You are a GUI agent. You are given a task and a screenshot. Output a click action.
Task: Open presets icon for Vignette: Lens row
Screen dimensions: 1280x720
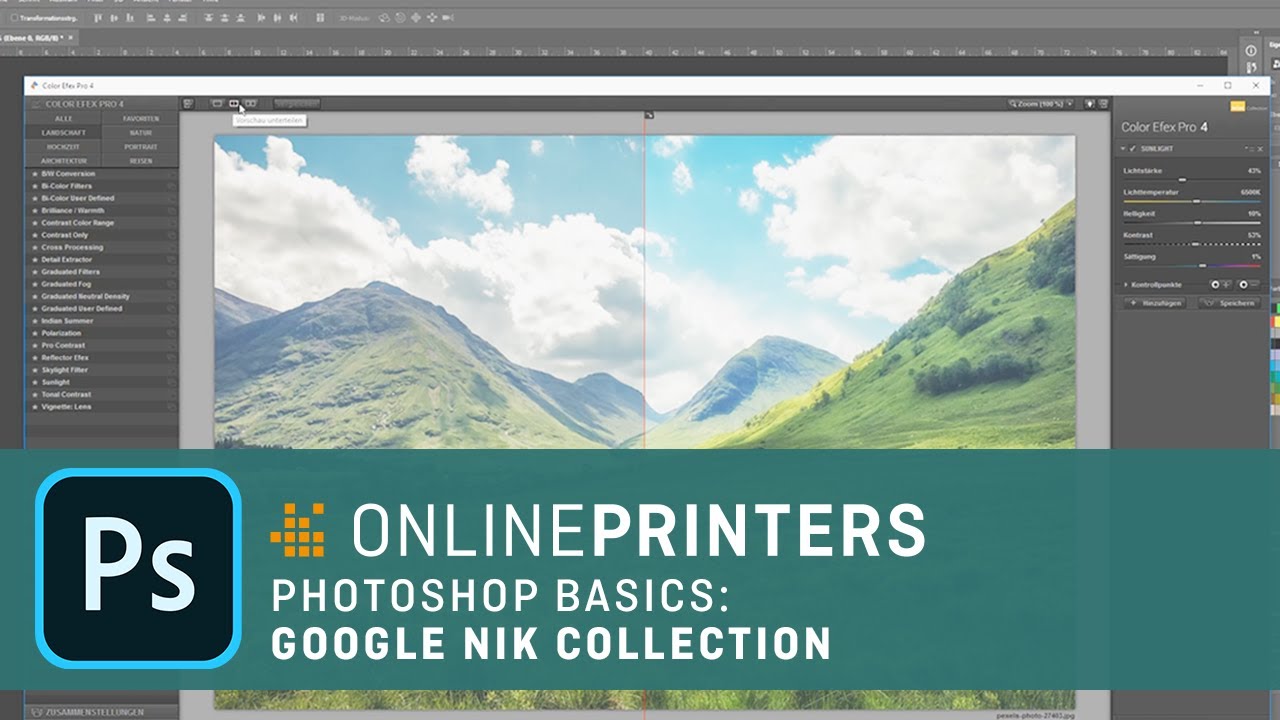(172, 407)
